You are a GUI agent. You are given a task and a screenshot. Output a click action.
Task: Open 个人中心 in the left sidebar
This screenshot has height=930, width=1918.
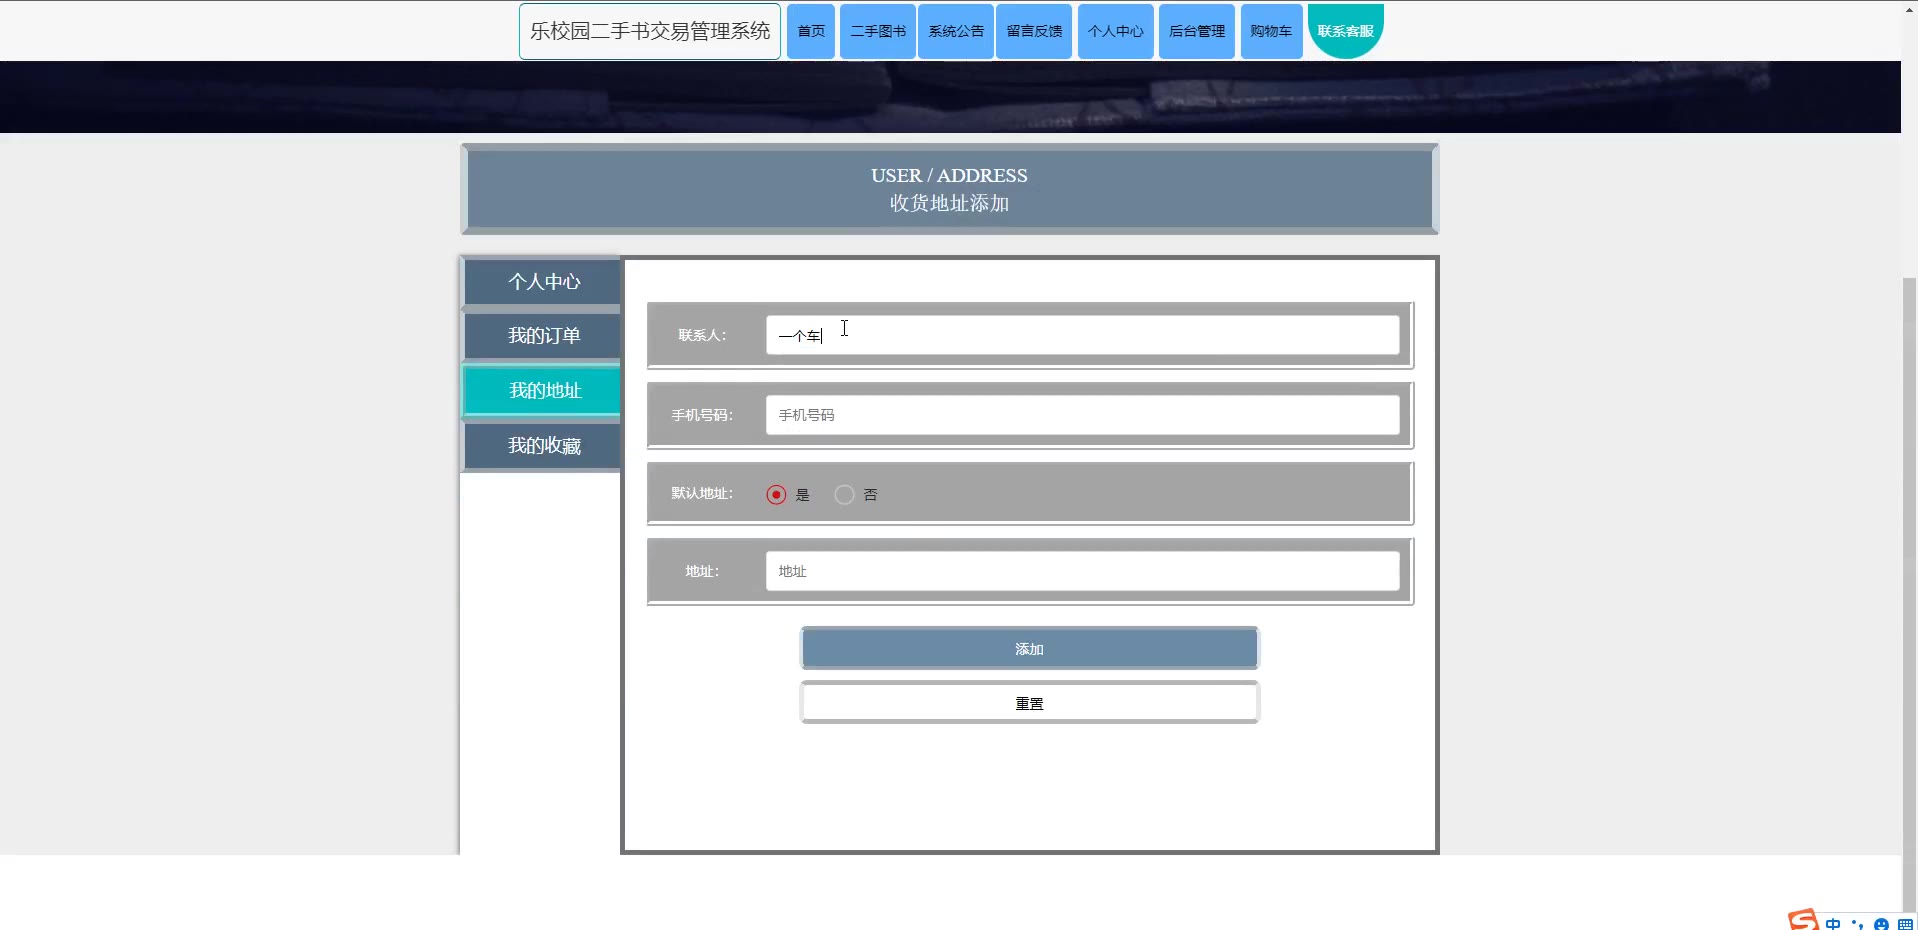(x=543, y=281)
